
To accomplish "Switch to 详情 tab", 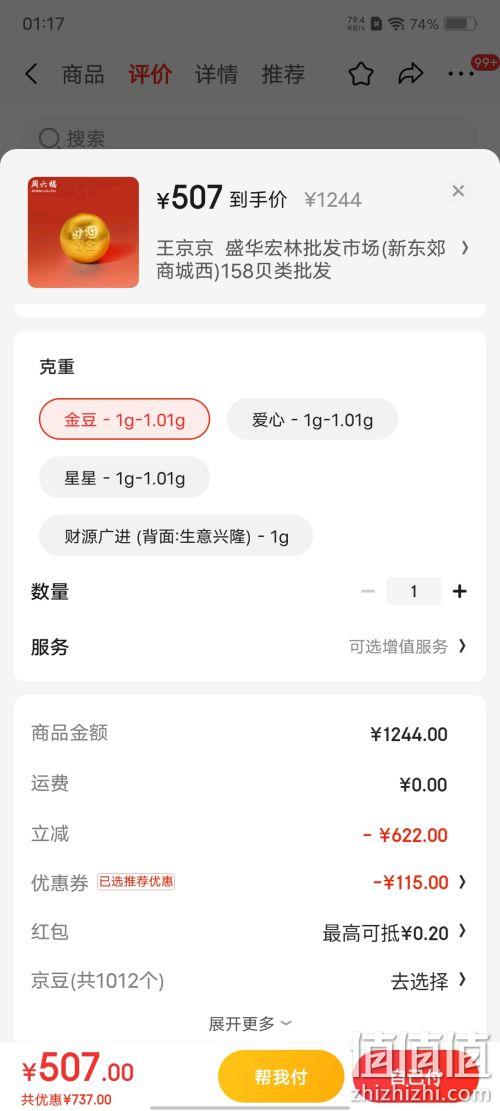I will coord(217,74).
